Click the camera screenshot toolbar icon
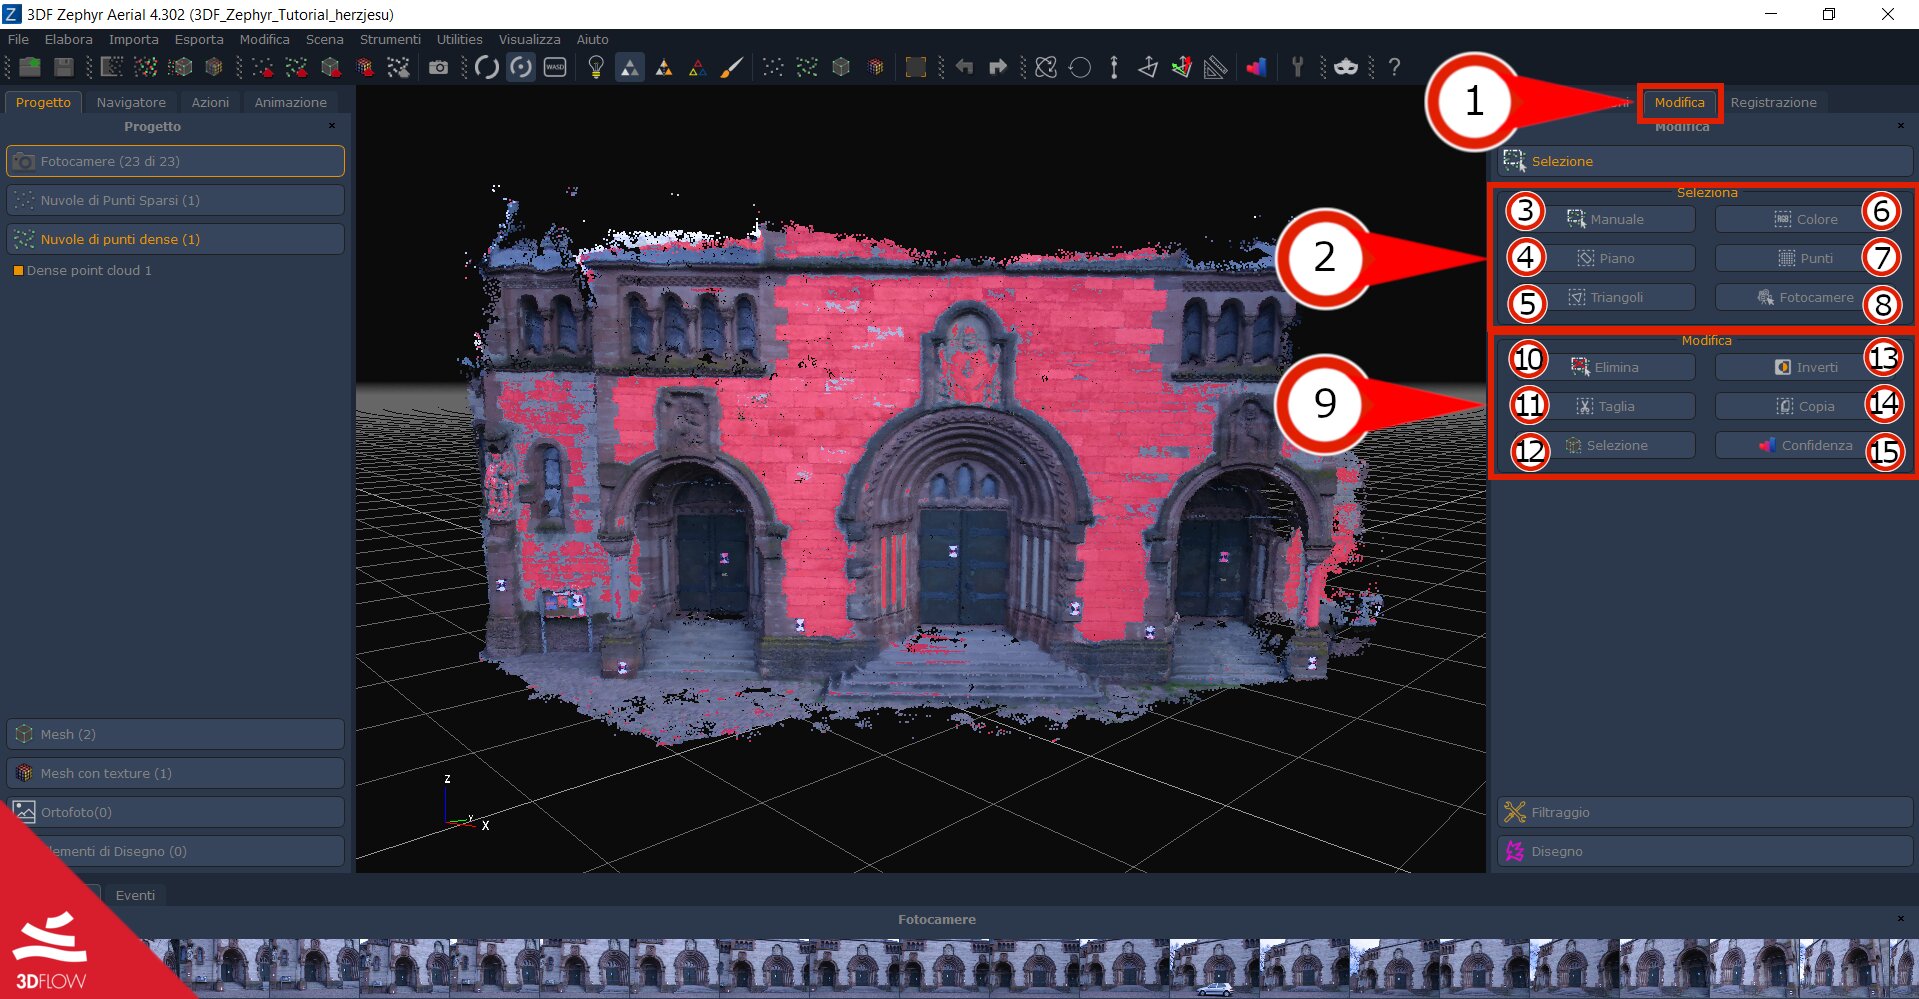This screenshot has width=1919, height=999. (x=438, y=67)
